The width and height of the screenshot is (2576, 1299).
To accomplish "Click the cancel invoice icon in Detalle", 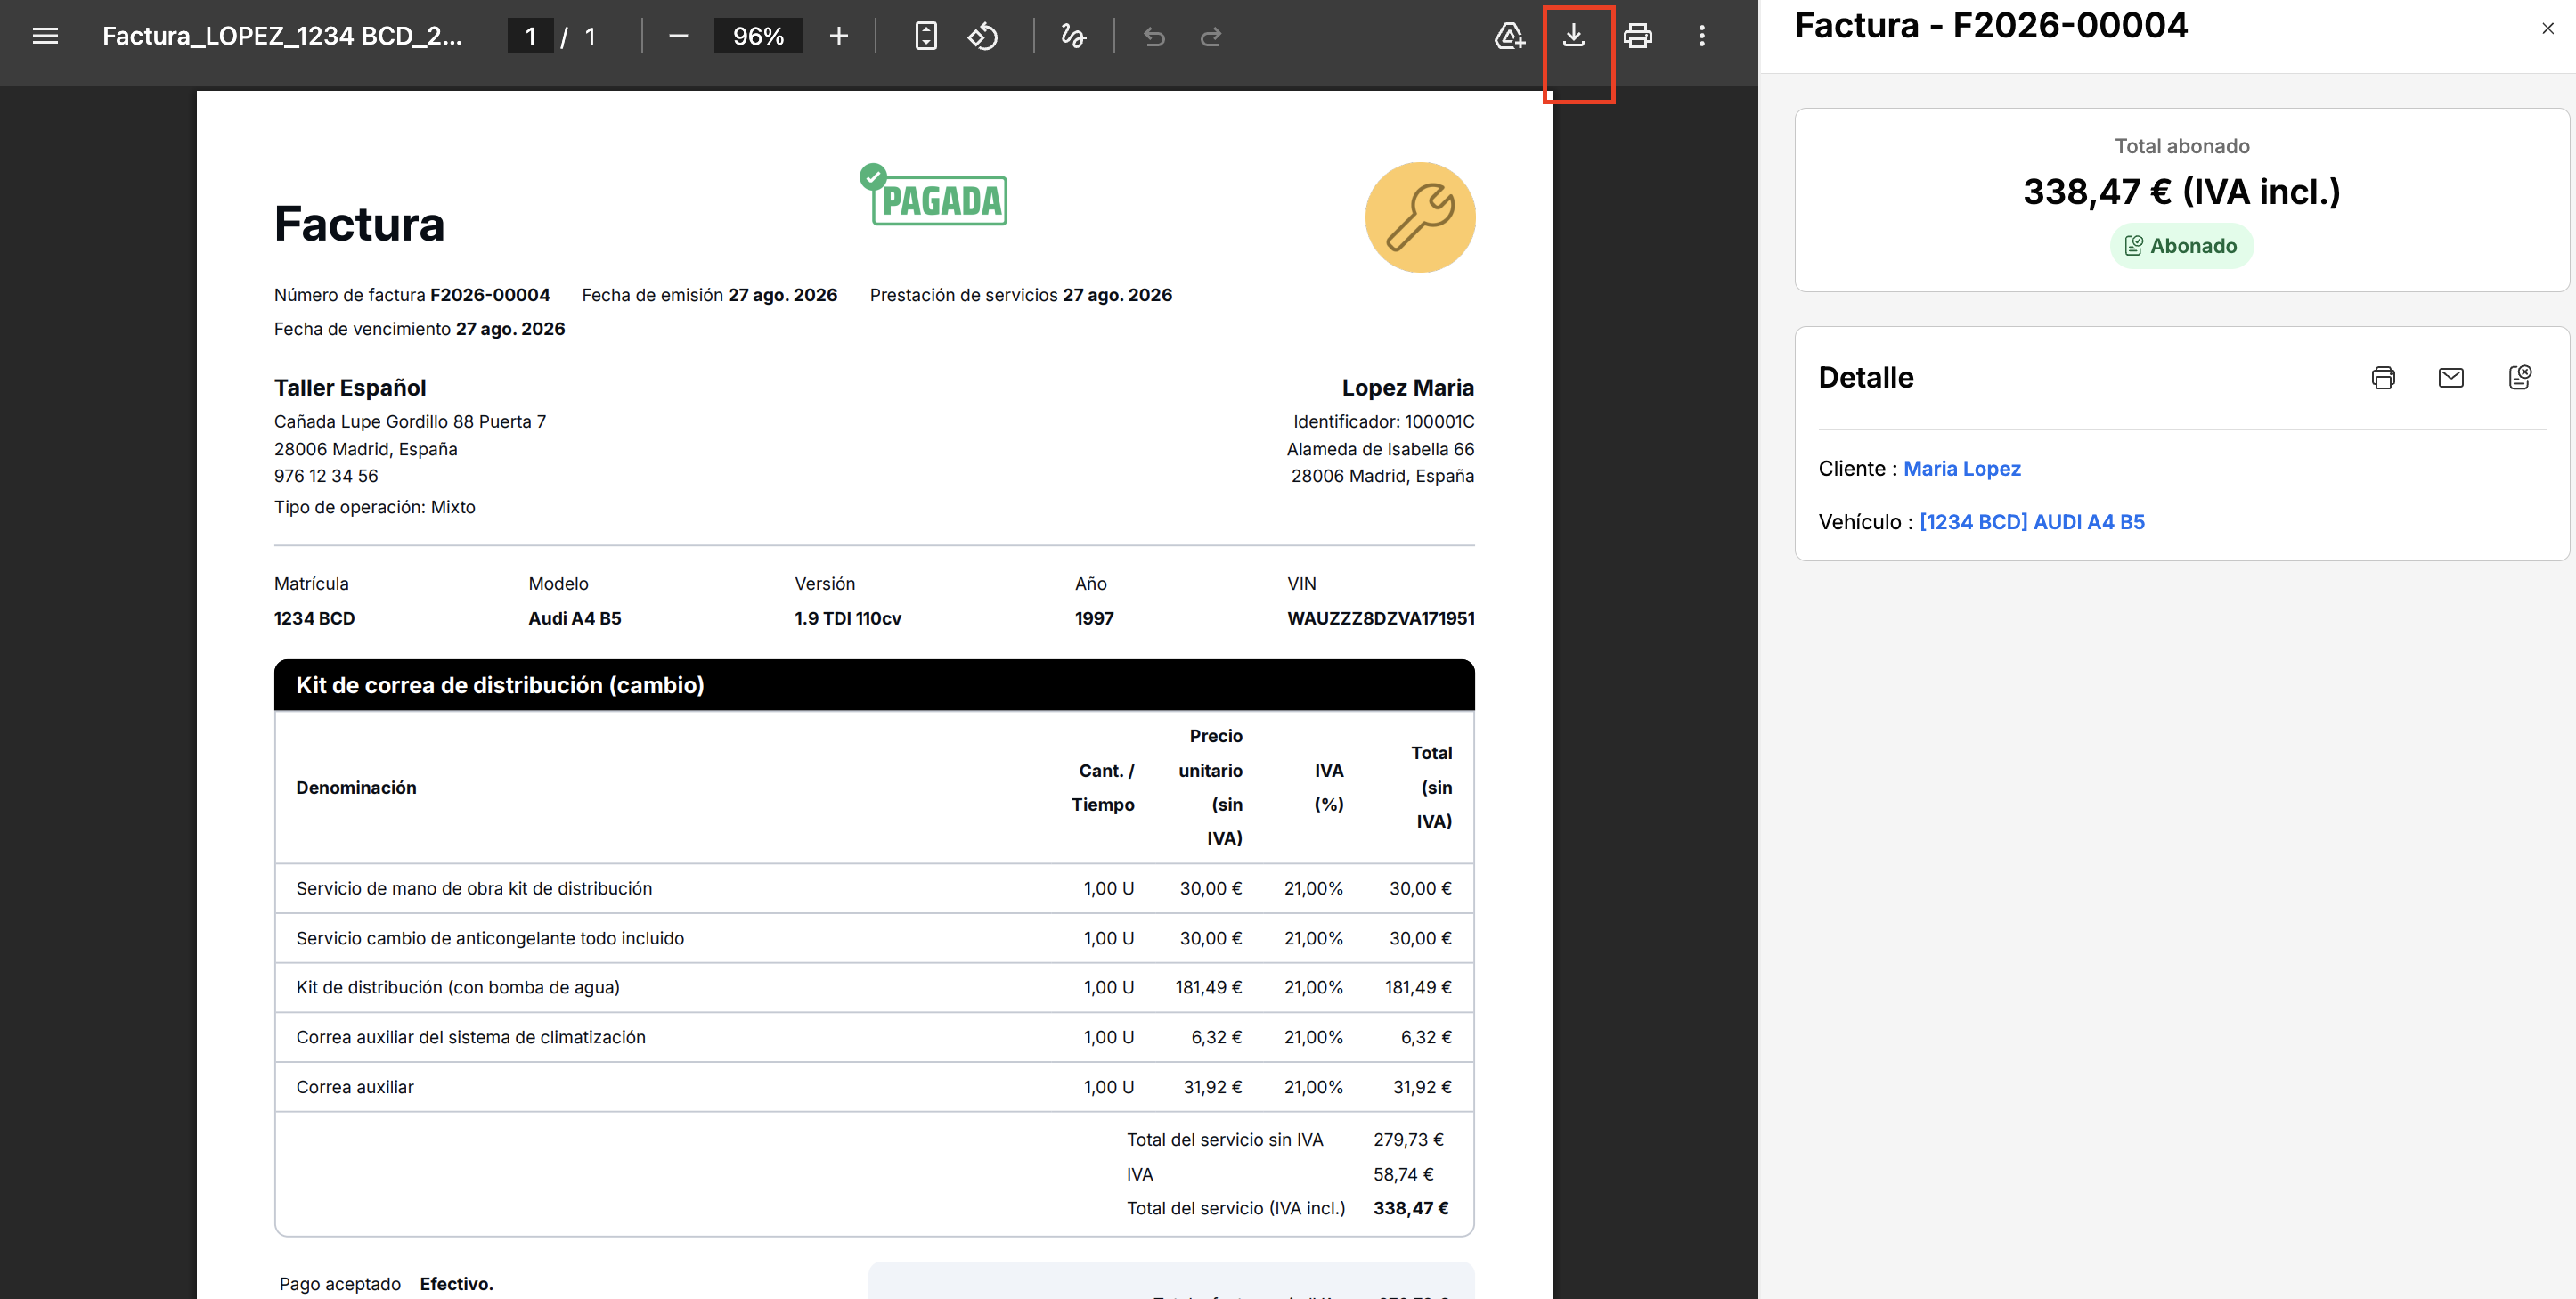I will [x=2520, y=377].
